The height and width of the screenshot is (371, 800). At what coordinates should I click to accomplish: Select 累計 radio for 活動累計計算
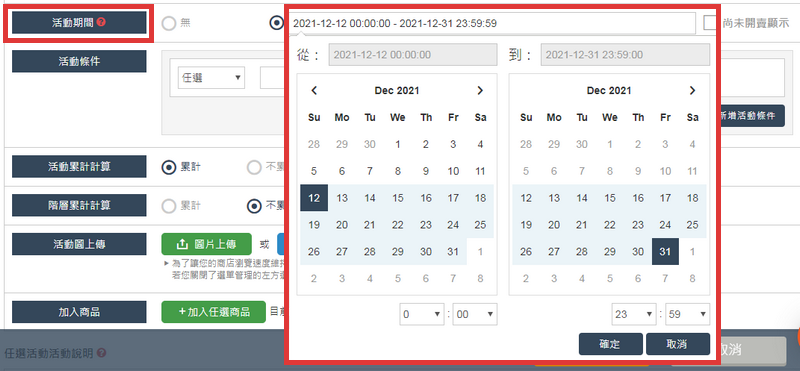169,167
